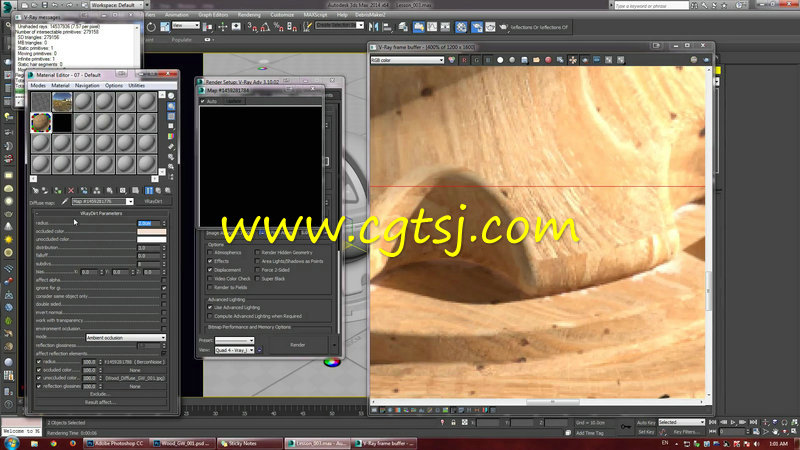Image resolution: width=800 pixels, height=450 pixels.
Task: Toggle Displacement checkbox in Render Setup
Action: tap(210, 270)
